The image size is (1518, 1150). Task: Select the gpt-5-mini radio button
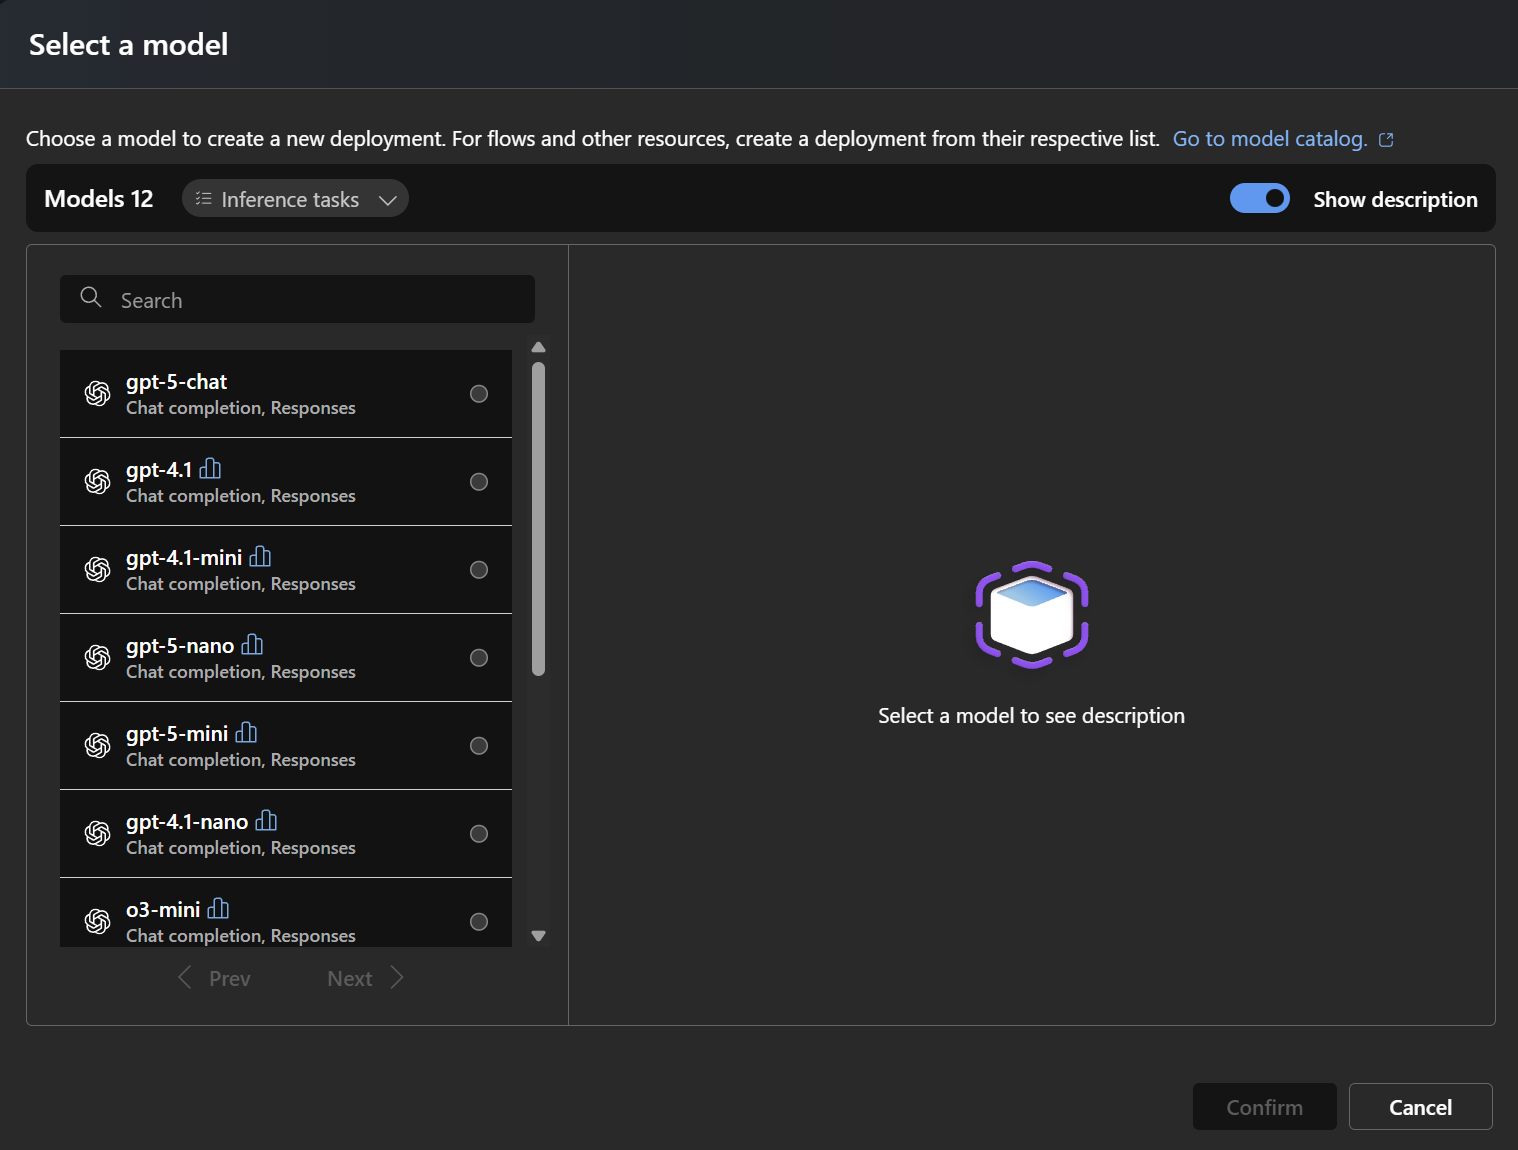(x=479, y=746)
